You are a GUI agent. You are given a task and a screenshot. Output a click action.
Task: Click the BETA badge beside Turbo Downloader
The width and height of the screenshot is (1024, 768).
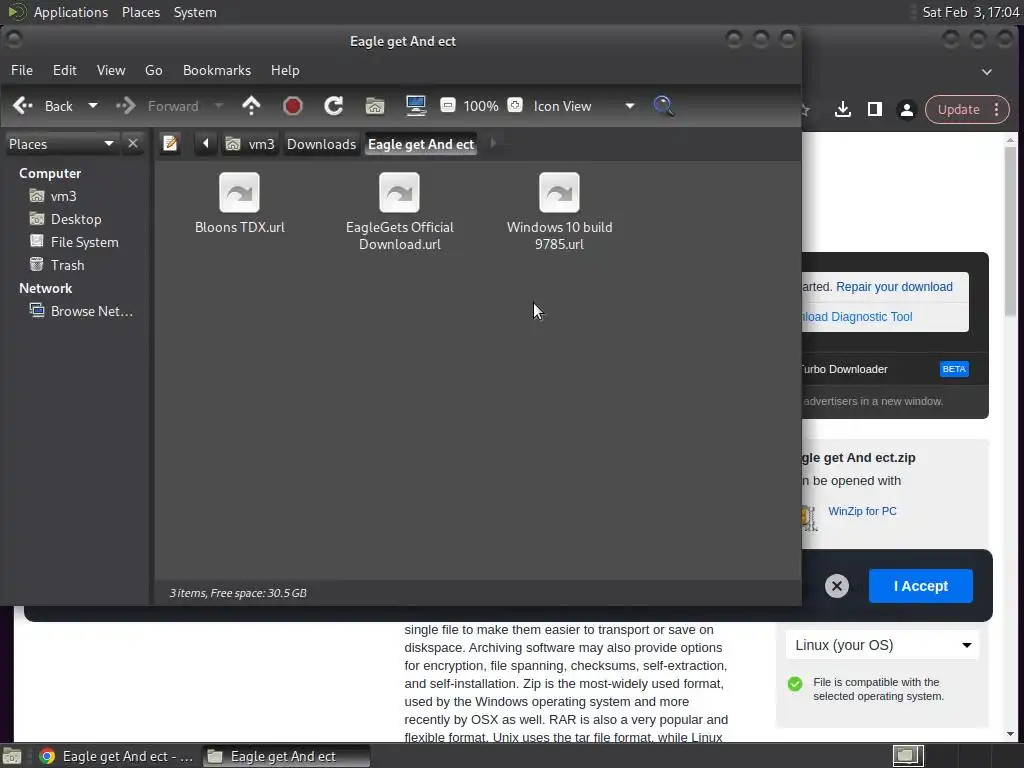click(x=953, y=369)
